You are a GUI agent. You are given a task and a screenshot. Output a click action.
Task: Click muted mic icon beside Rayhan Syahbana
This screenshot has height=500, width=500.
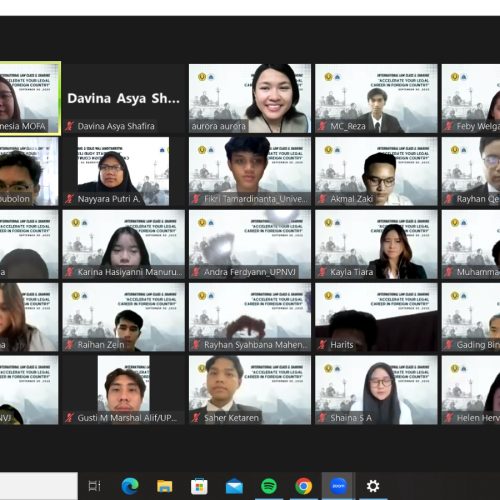196,345
